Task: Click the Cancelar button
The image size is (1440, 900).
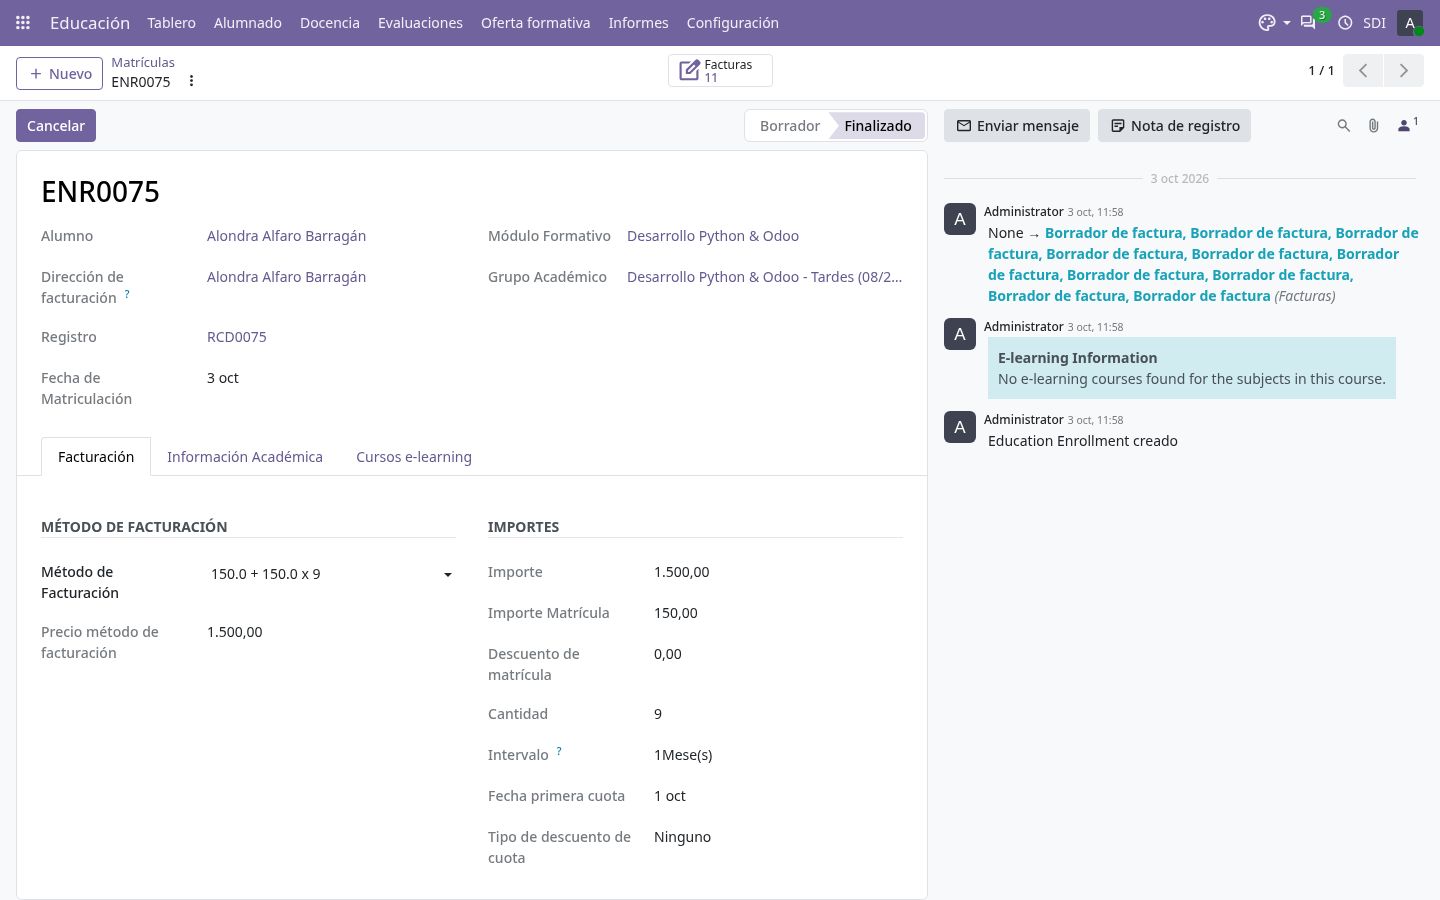Action: 56,126
